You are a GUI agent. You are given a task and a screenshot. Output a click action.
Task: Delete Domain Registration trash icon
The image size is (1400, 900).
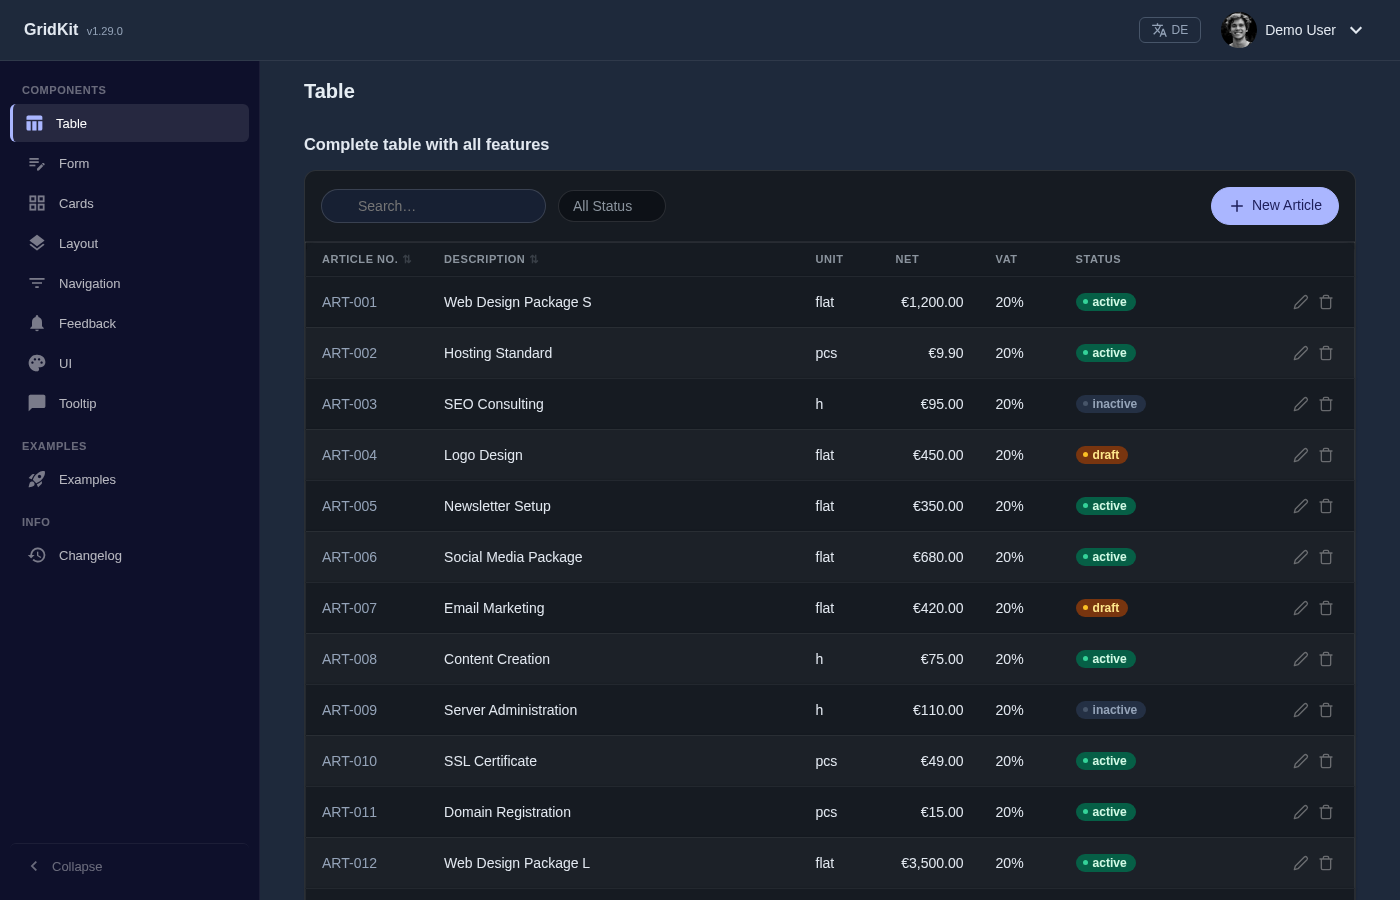coord(1326,812)
